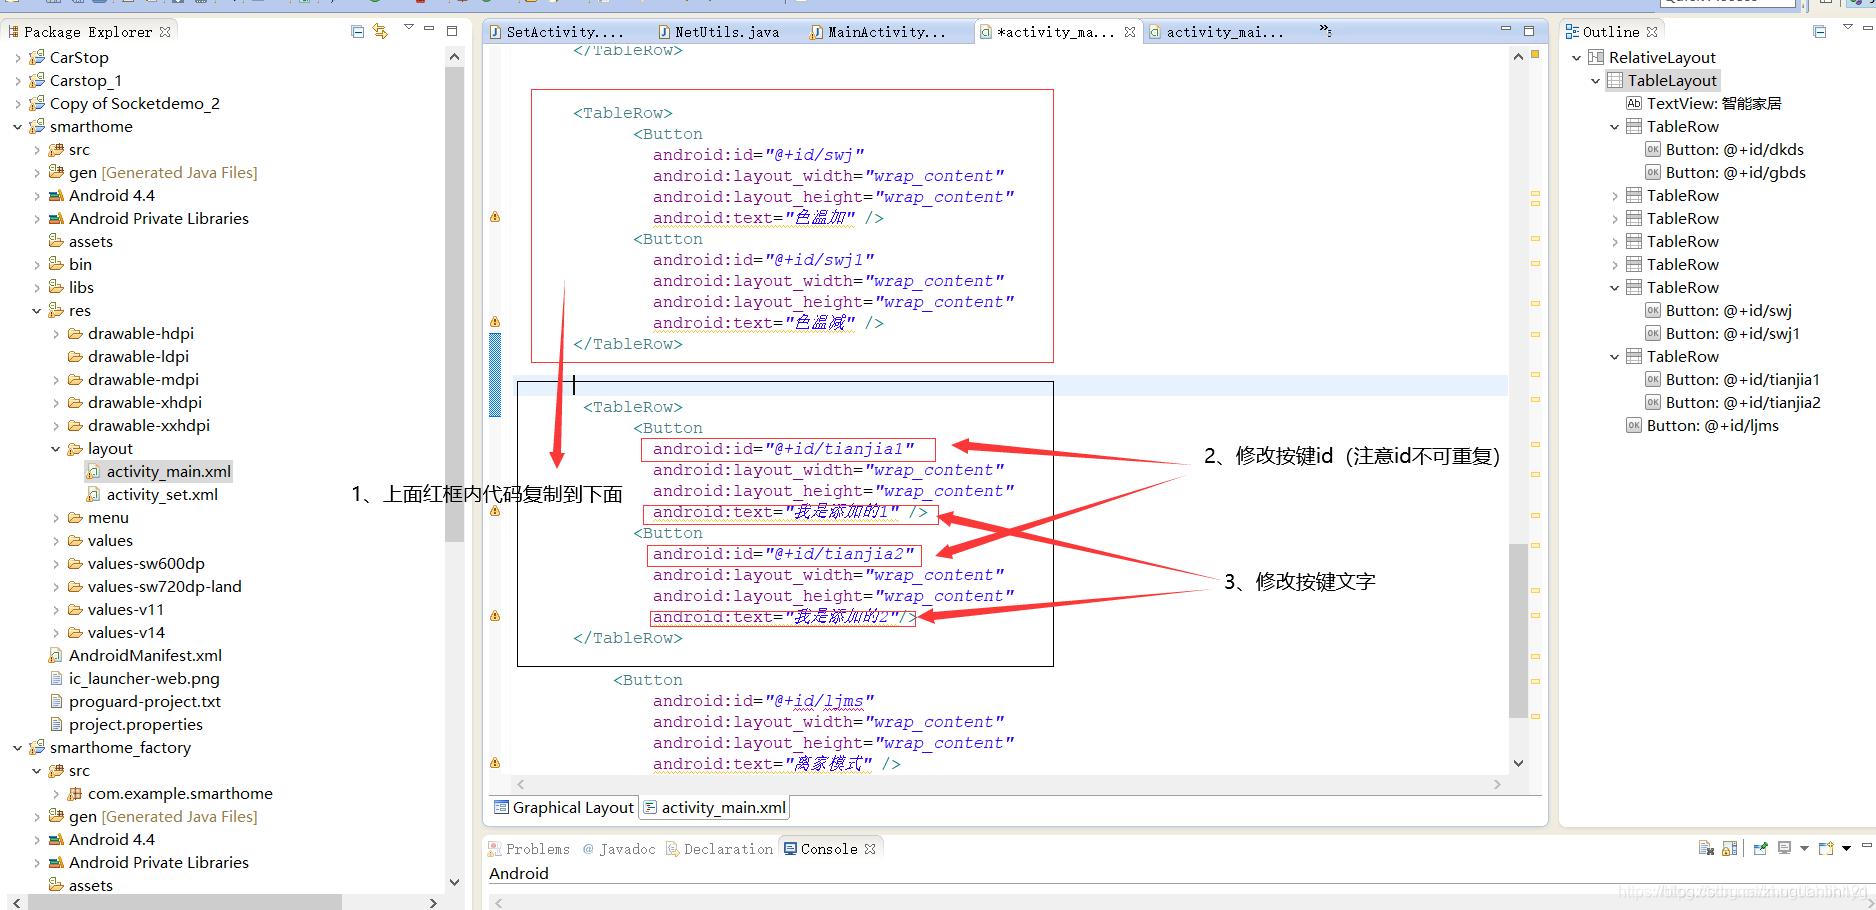Select proguard-project.txt file
This screenshot has width=1876, height=910.
pyautogui.click(x=135, y=702)
